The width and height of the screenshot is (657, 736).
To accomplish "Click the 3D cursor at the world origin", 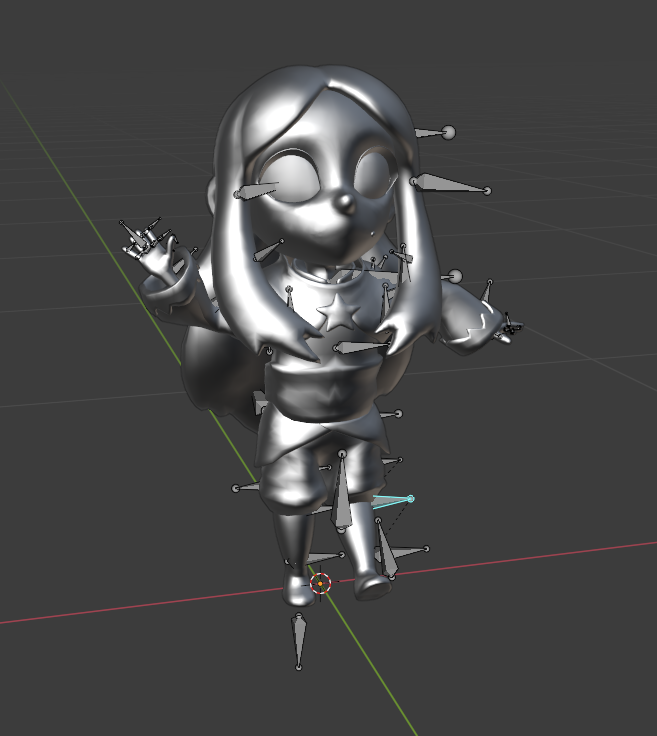I will coord(321,583).
